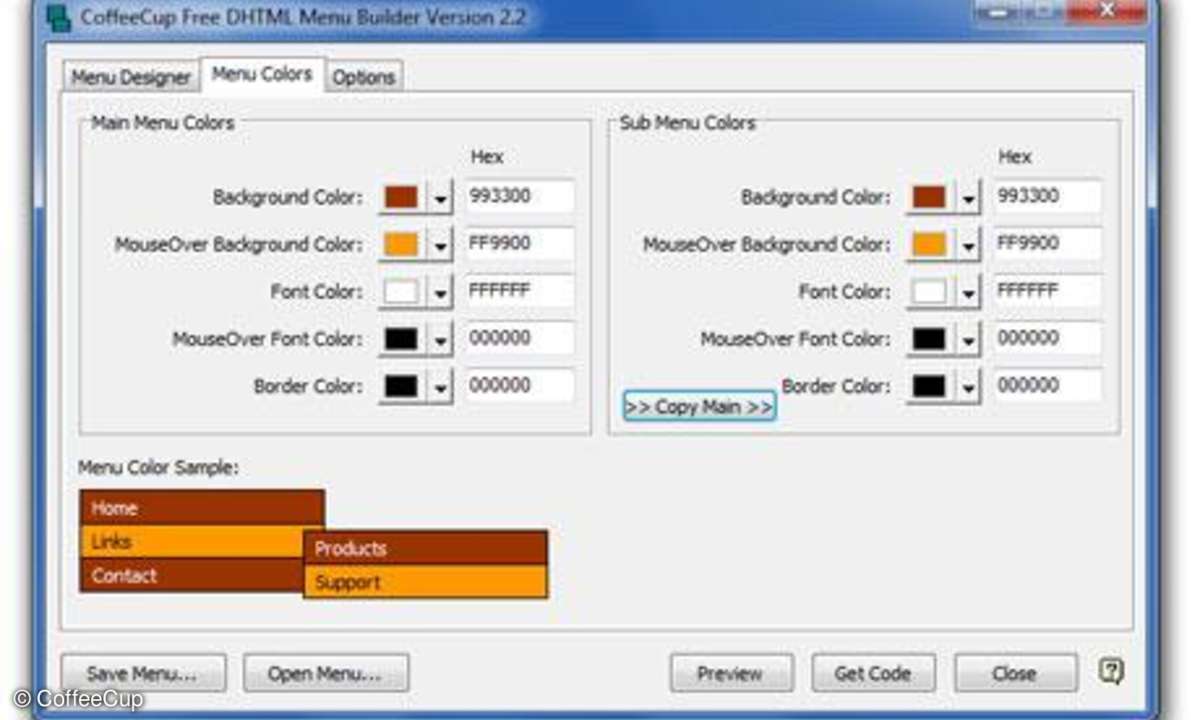Viewport: 1200px width, 720px height.
Task: Click Products in the sample submenu
Action: pos(426,548)
